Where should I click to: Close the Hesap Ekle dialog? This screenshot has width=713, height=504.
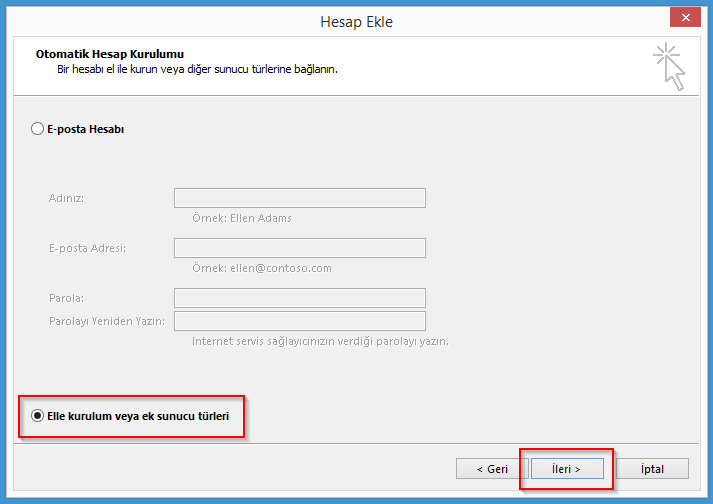tap(685, 20)
